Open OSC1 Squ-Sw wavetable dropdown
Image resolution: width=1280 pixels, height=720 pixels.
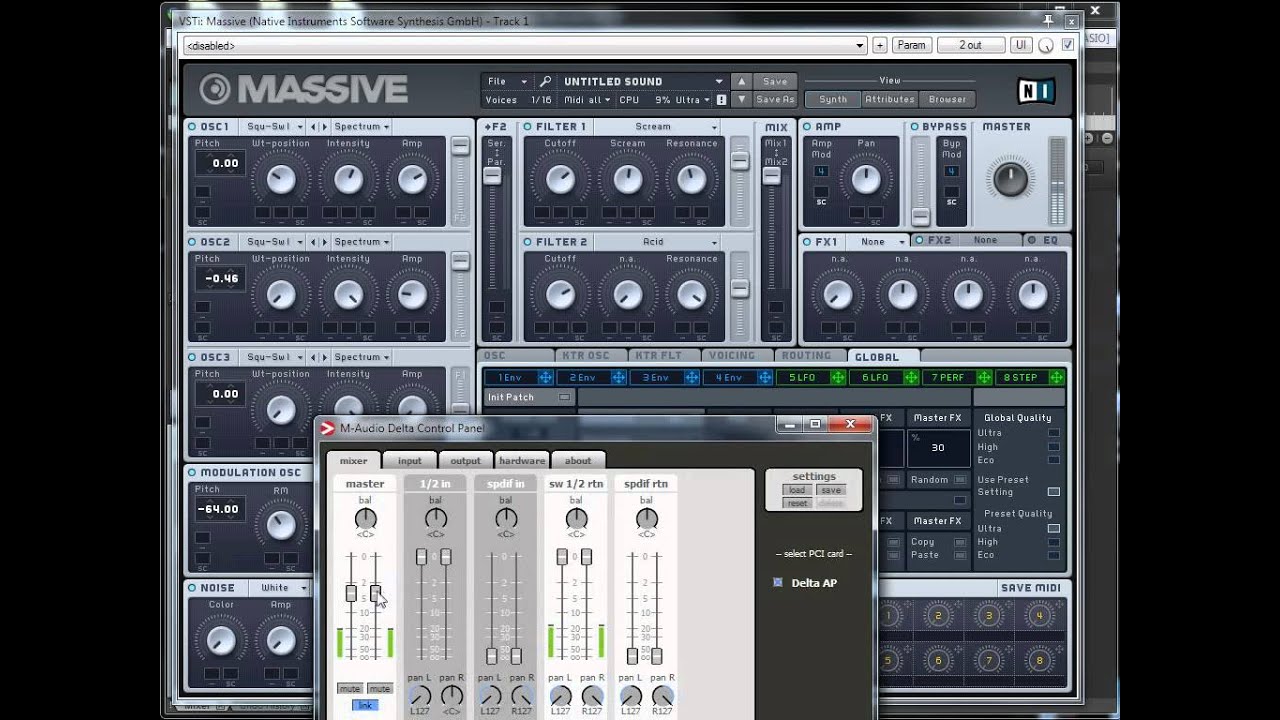[274, 127]
